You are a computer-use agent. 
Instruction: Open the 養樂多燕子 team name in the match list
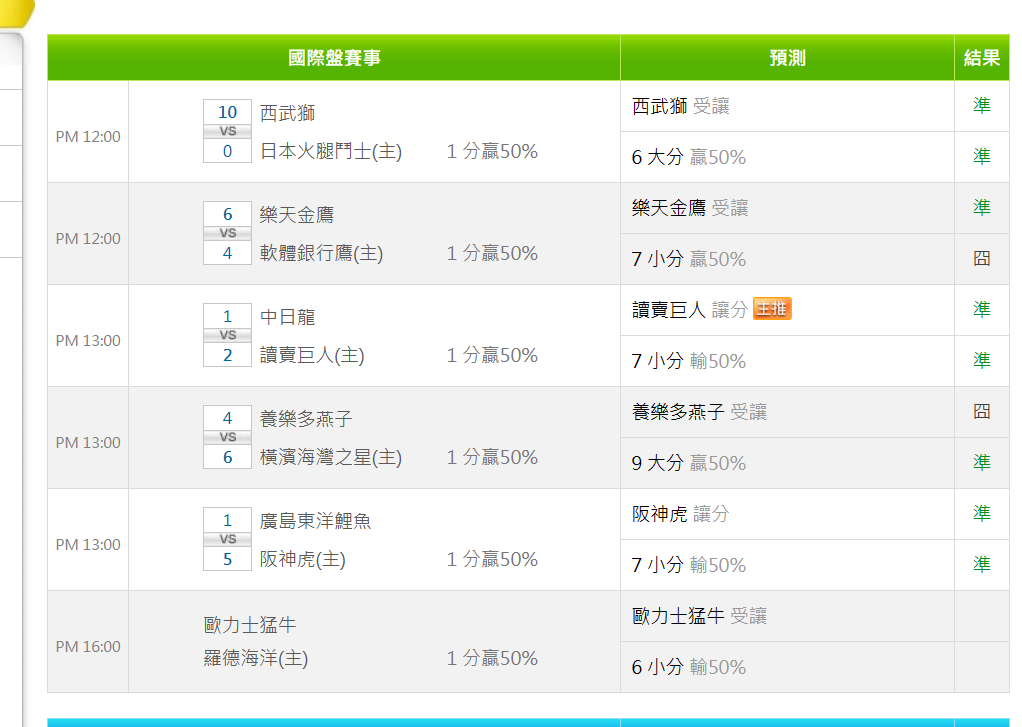click(306, 419)
